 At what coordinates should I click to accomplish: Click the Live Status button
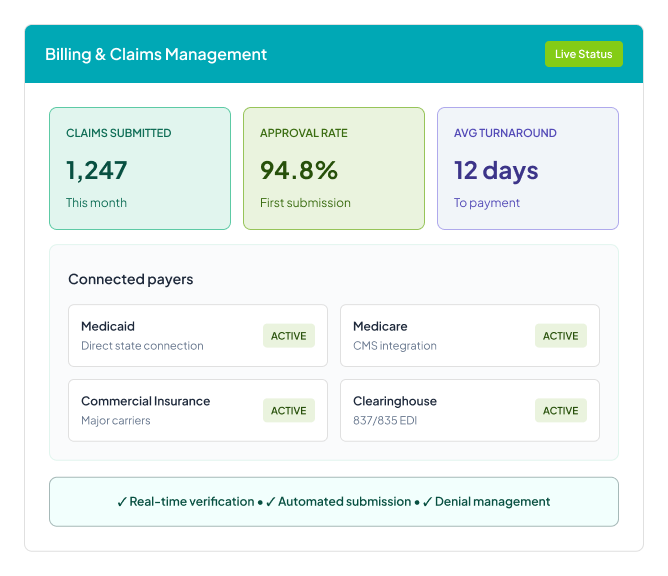583,54
